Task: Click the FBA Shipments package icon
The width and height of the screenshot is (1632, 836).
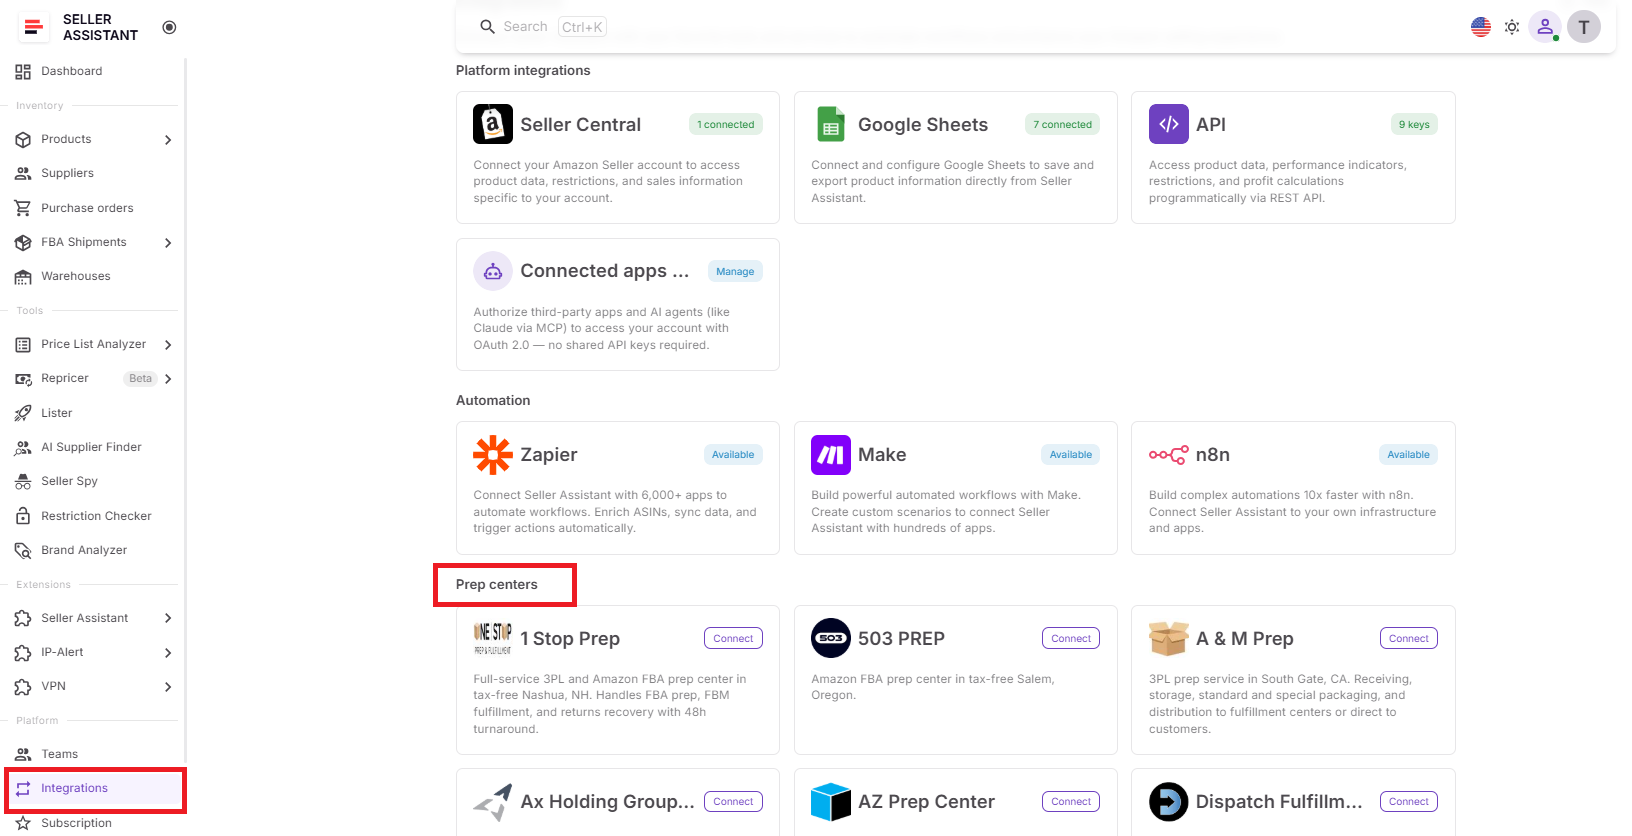Action: tap(23, 243)
